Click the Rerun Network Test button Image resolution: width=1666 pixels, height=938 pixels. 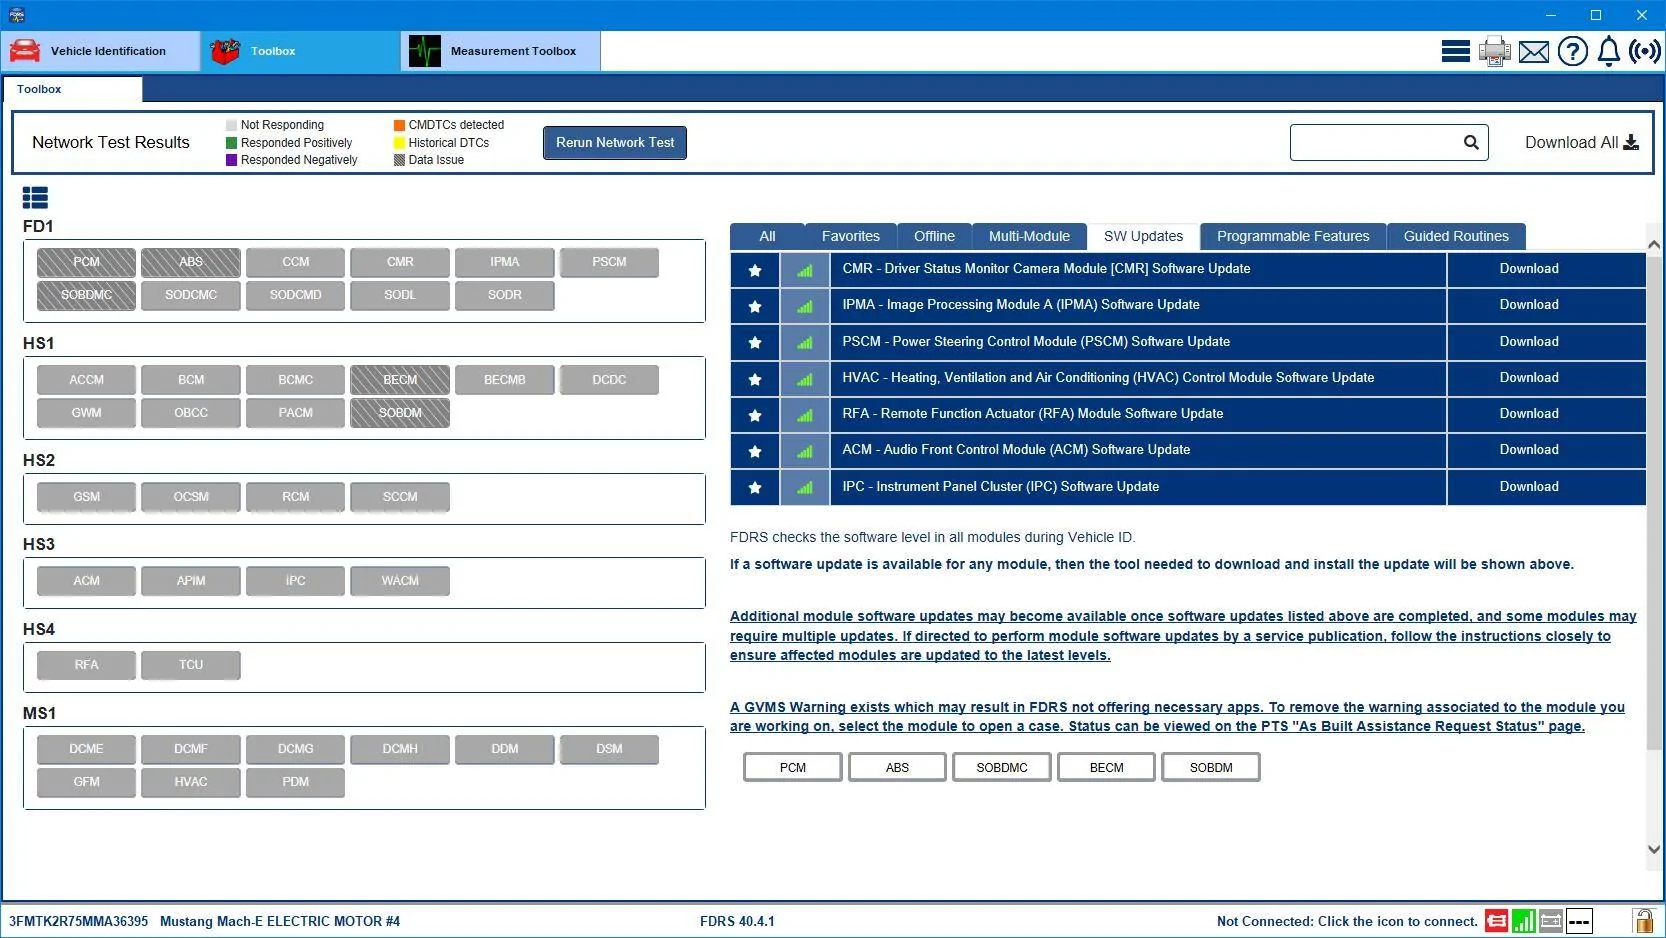coord(615,142)
